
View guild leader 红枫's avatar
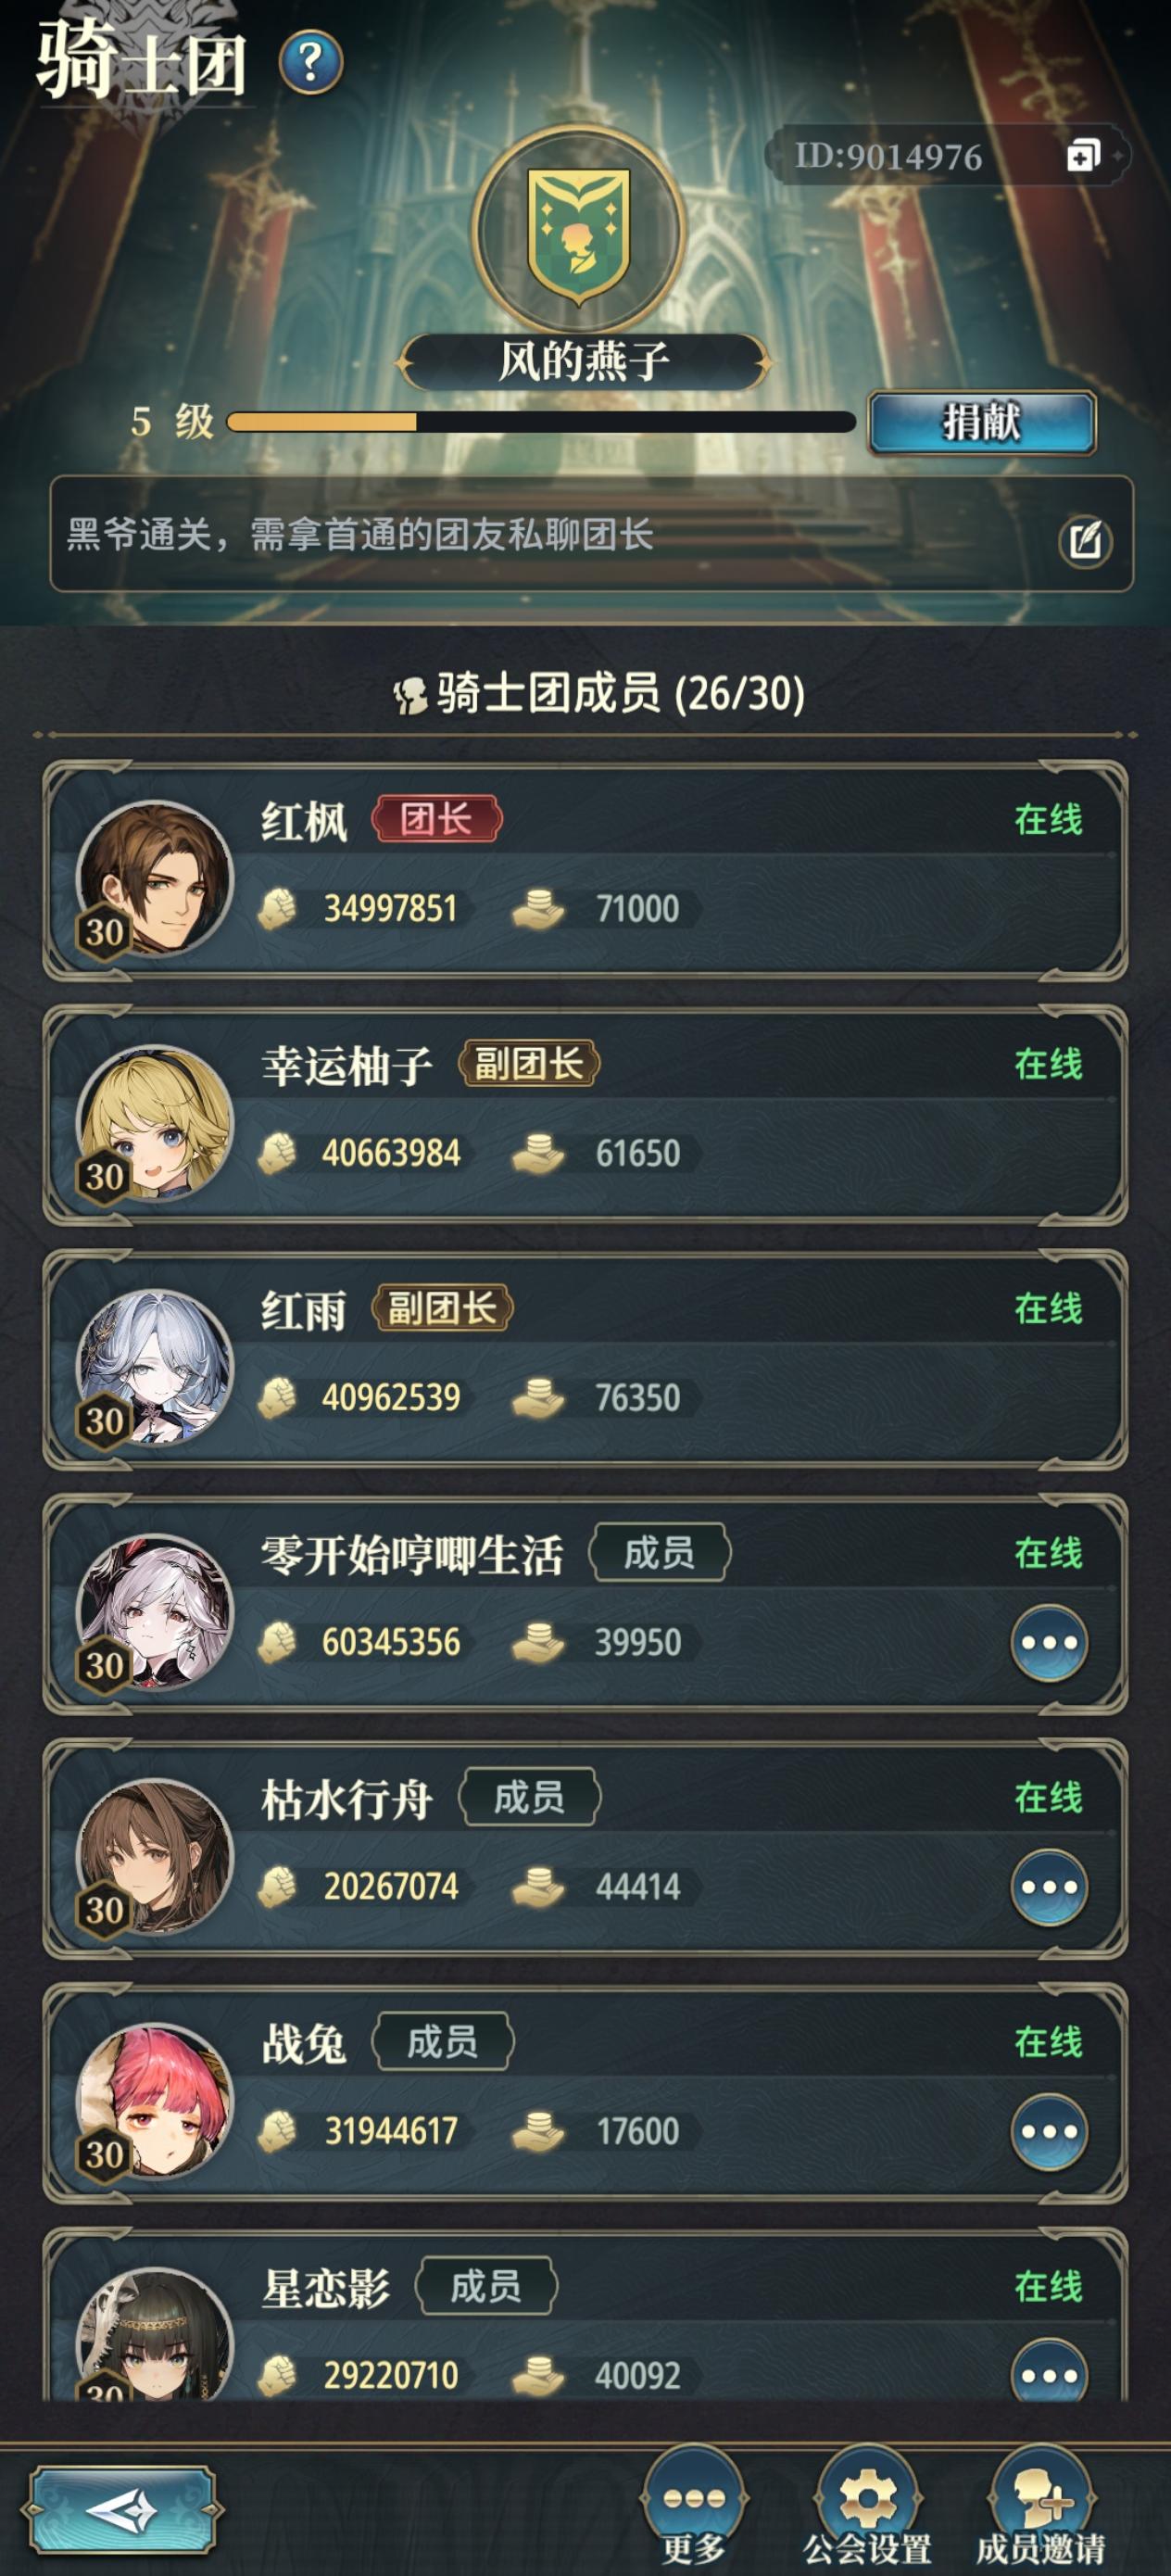click(154, 879)
